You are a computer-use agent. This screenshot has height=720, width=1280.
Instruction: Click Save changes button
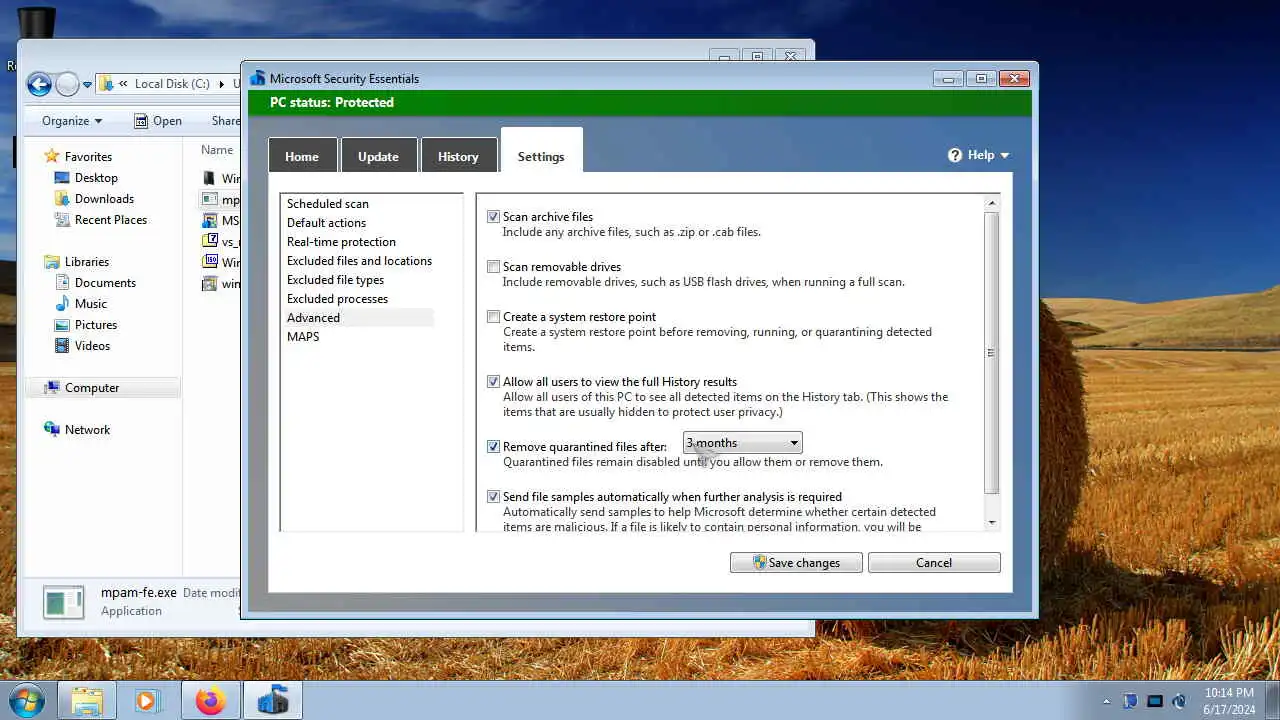(x=797, y=563)
